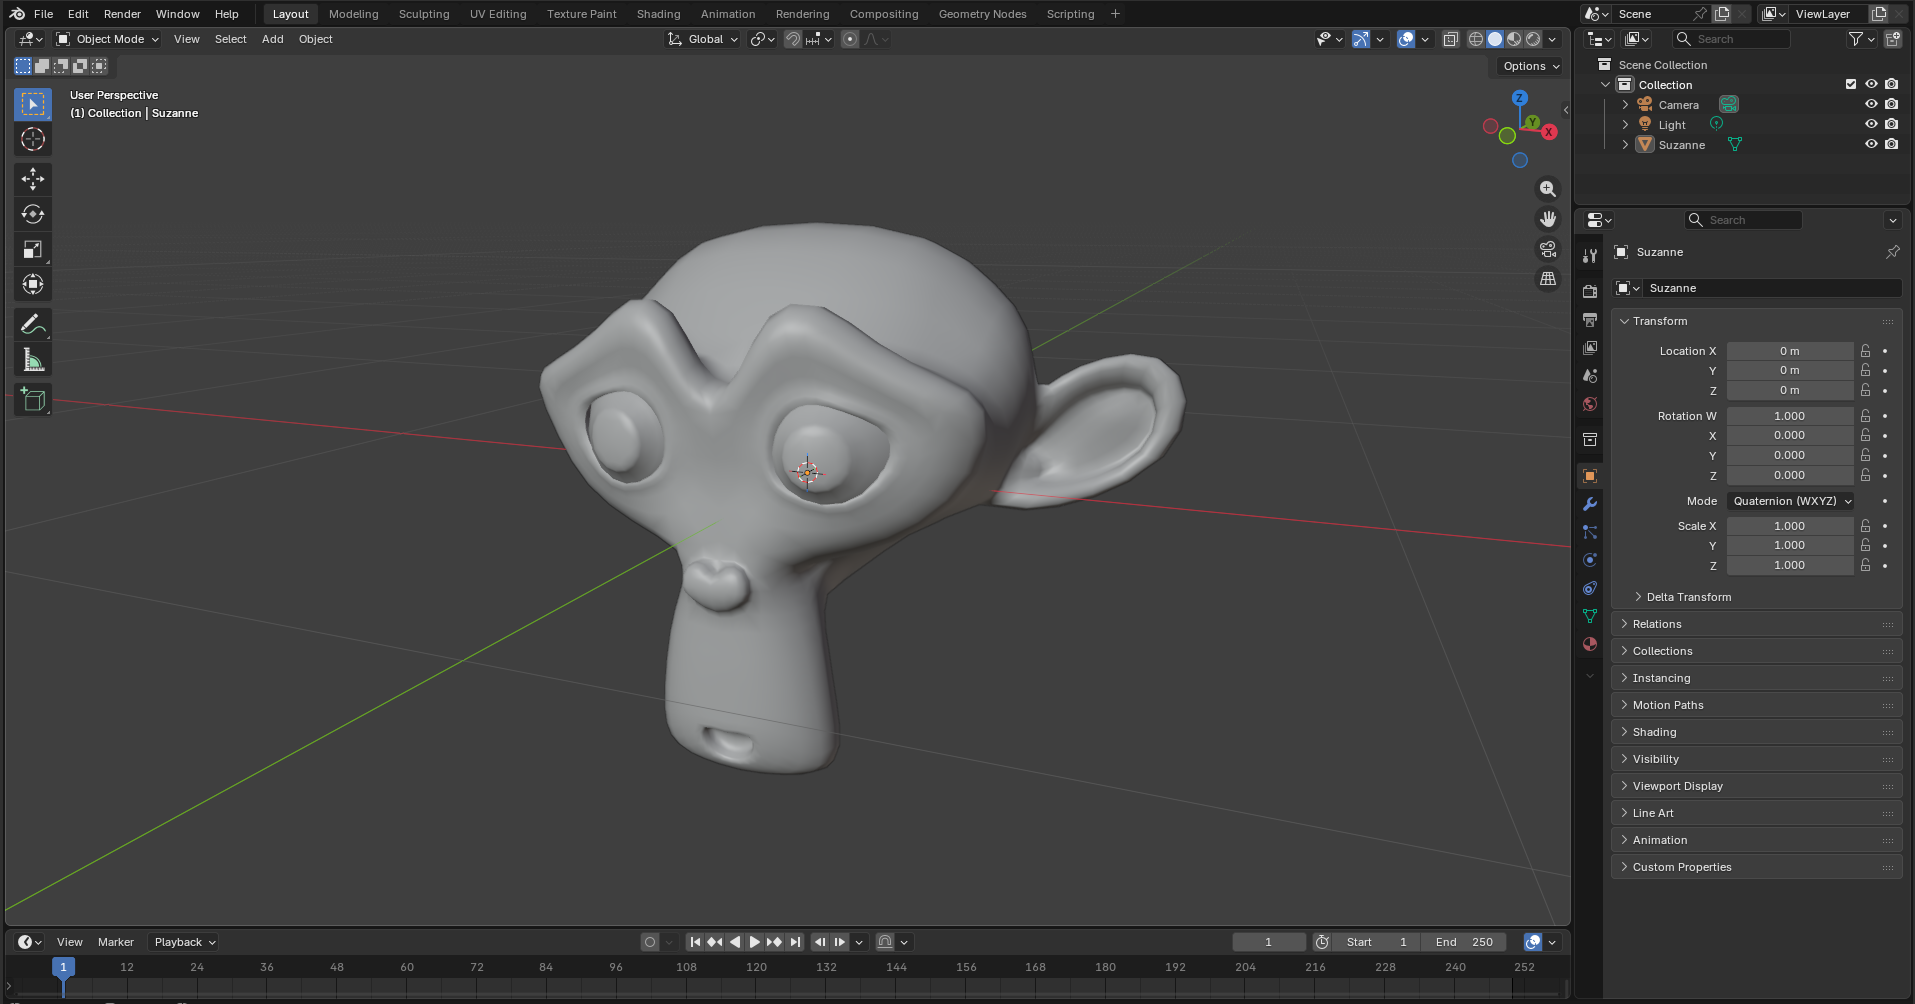Screen dimensions: 1915x1004
Task: Click the Options button in viewport
Action: tap(1530, 66)
